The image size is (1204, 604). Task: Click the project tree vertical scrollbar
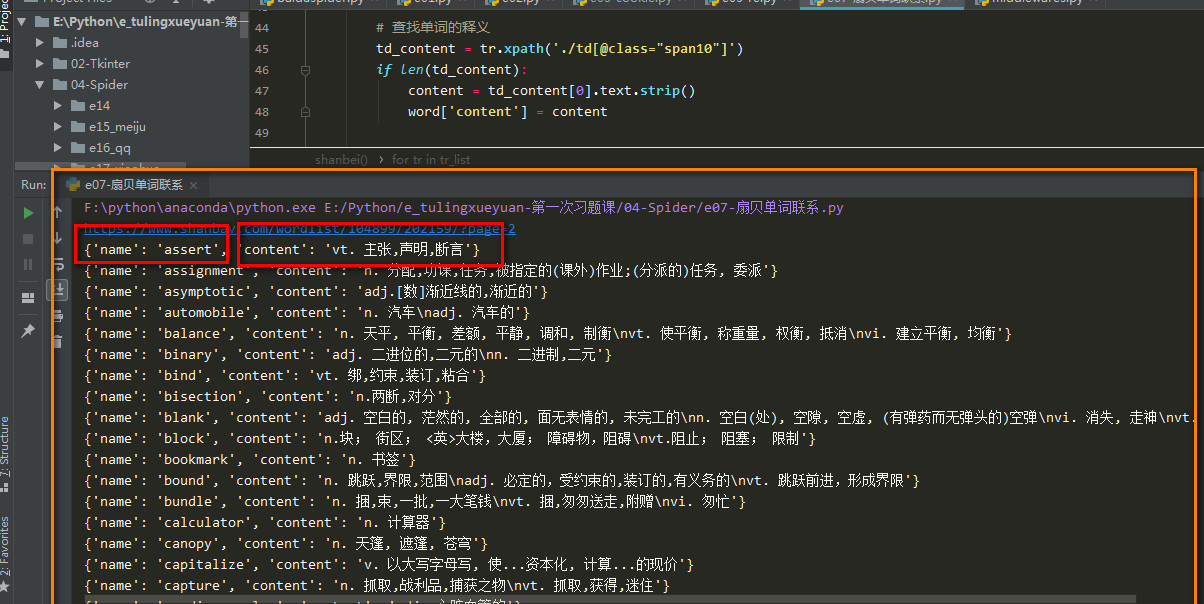click(244, 25)
